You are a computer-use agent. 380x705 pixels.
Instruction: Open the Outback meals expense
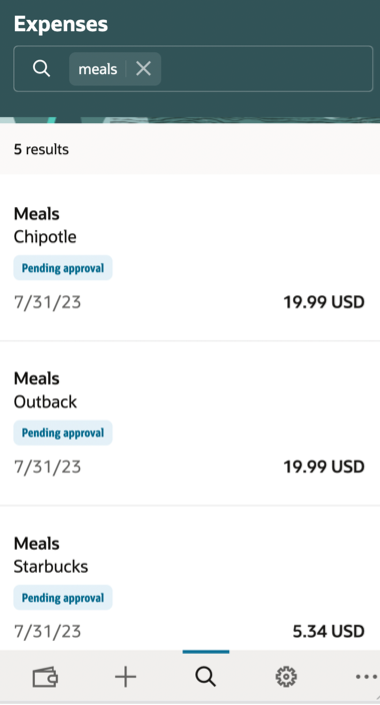click(x=190, y=423)
